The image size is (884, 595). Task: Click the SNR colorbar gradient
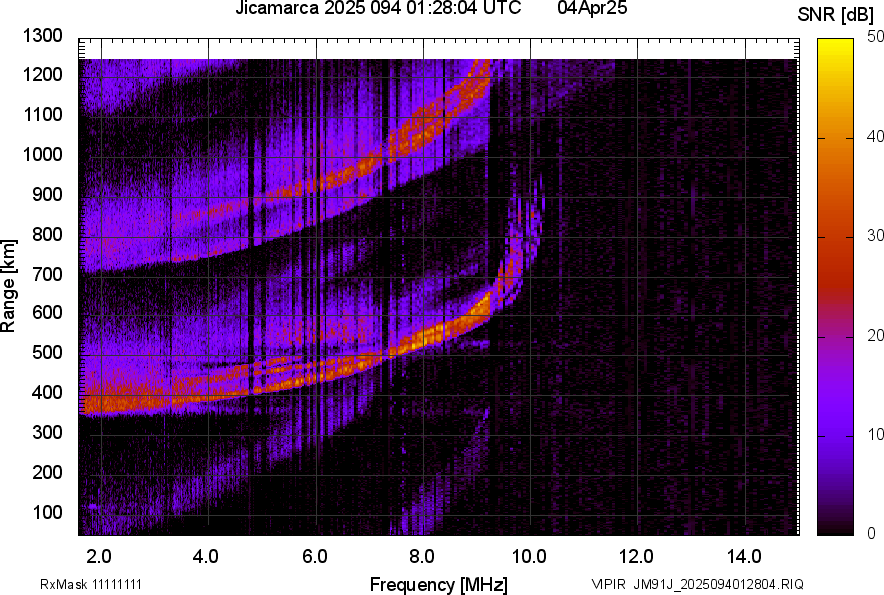click(835, 287)
